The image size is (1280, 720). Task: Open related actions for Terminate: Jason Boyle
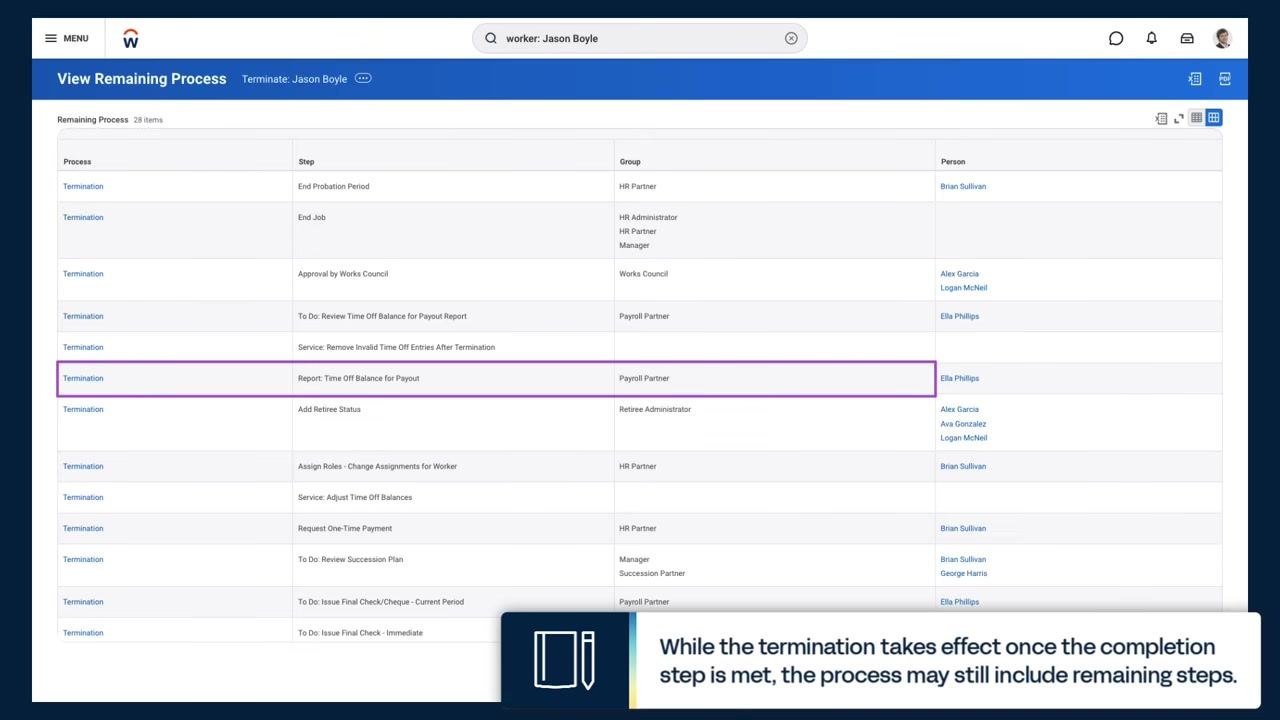tap(363, 78)
